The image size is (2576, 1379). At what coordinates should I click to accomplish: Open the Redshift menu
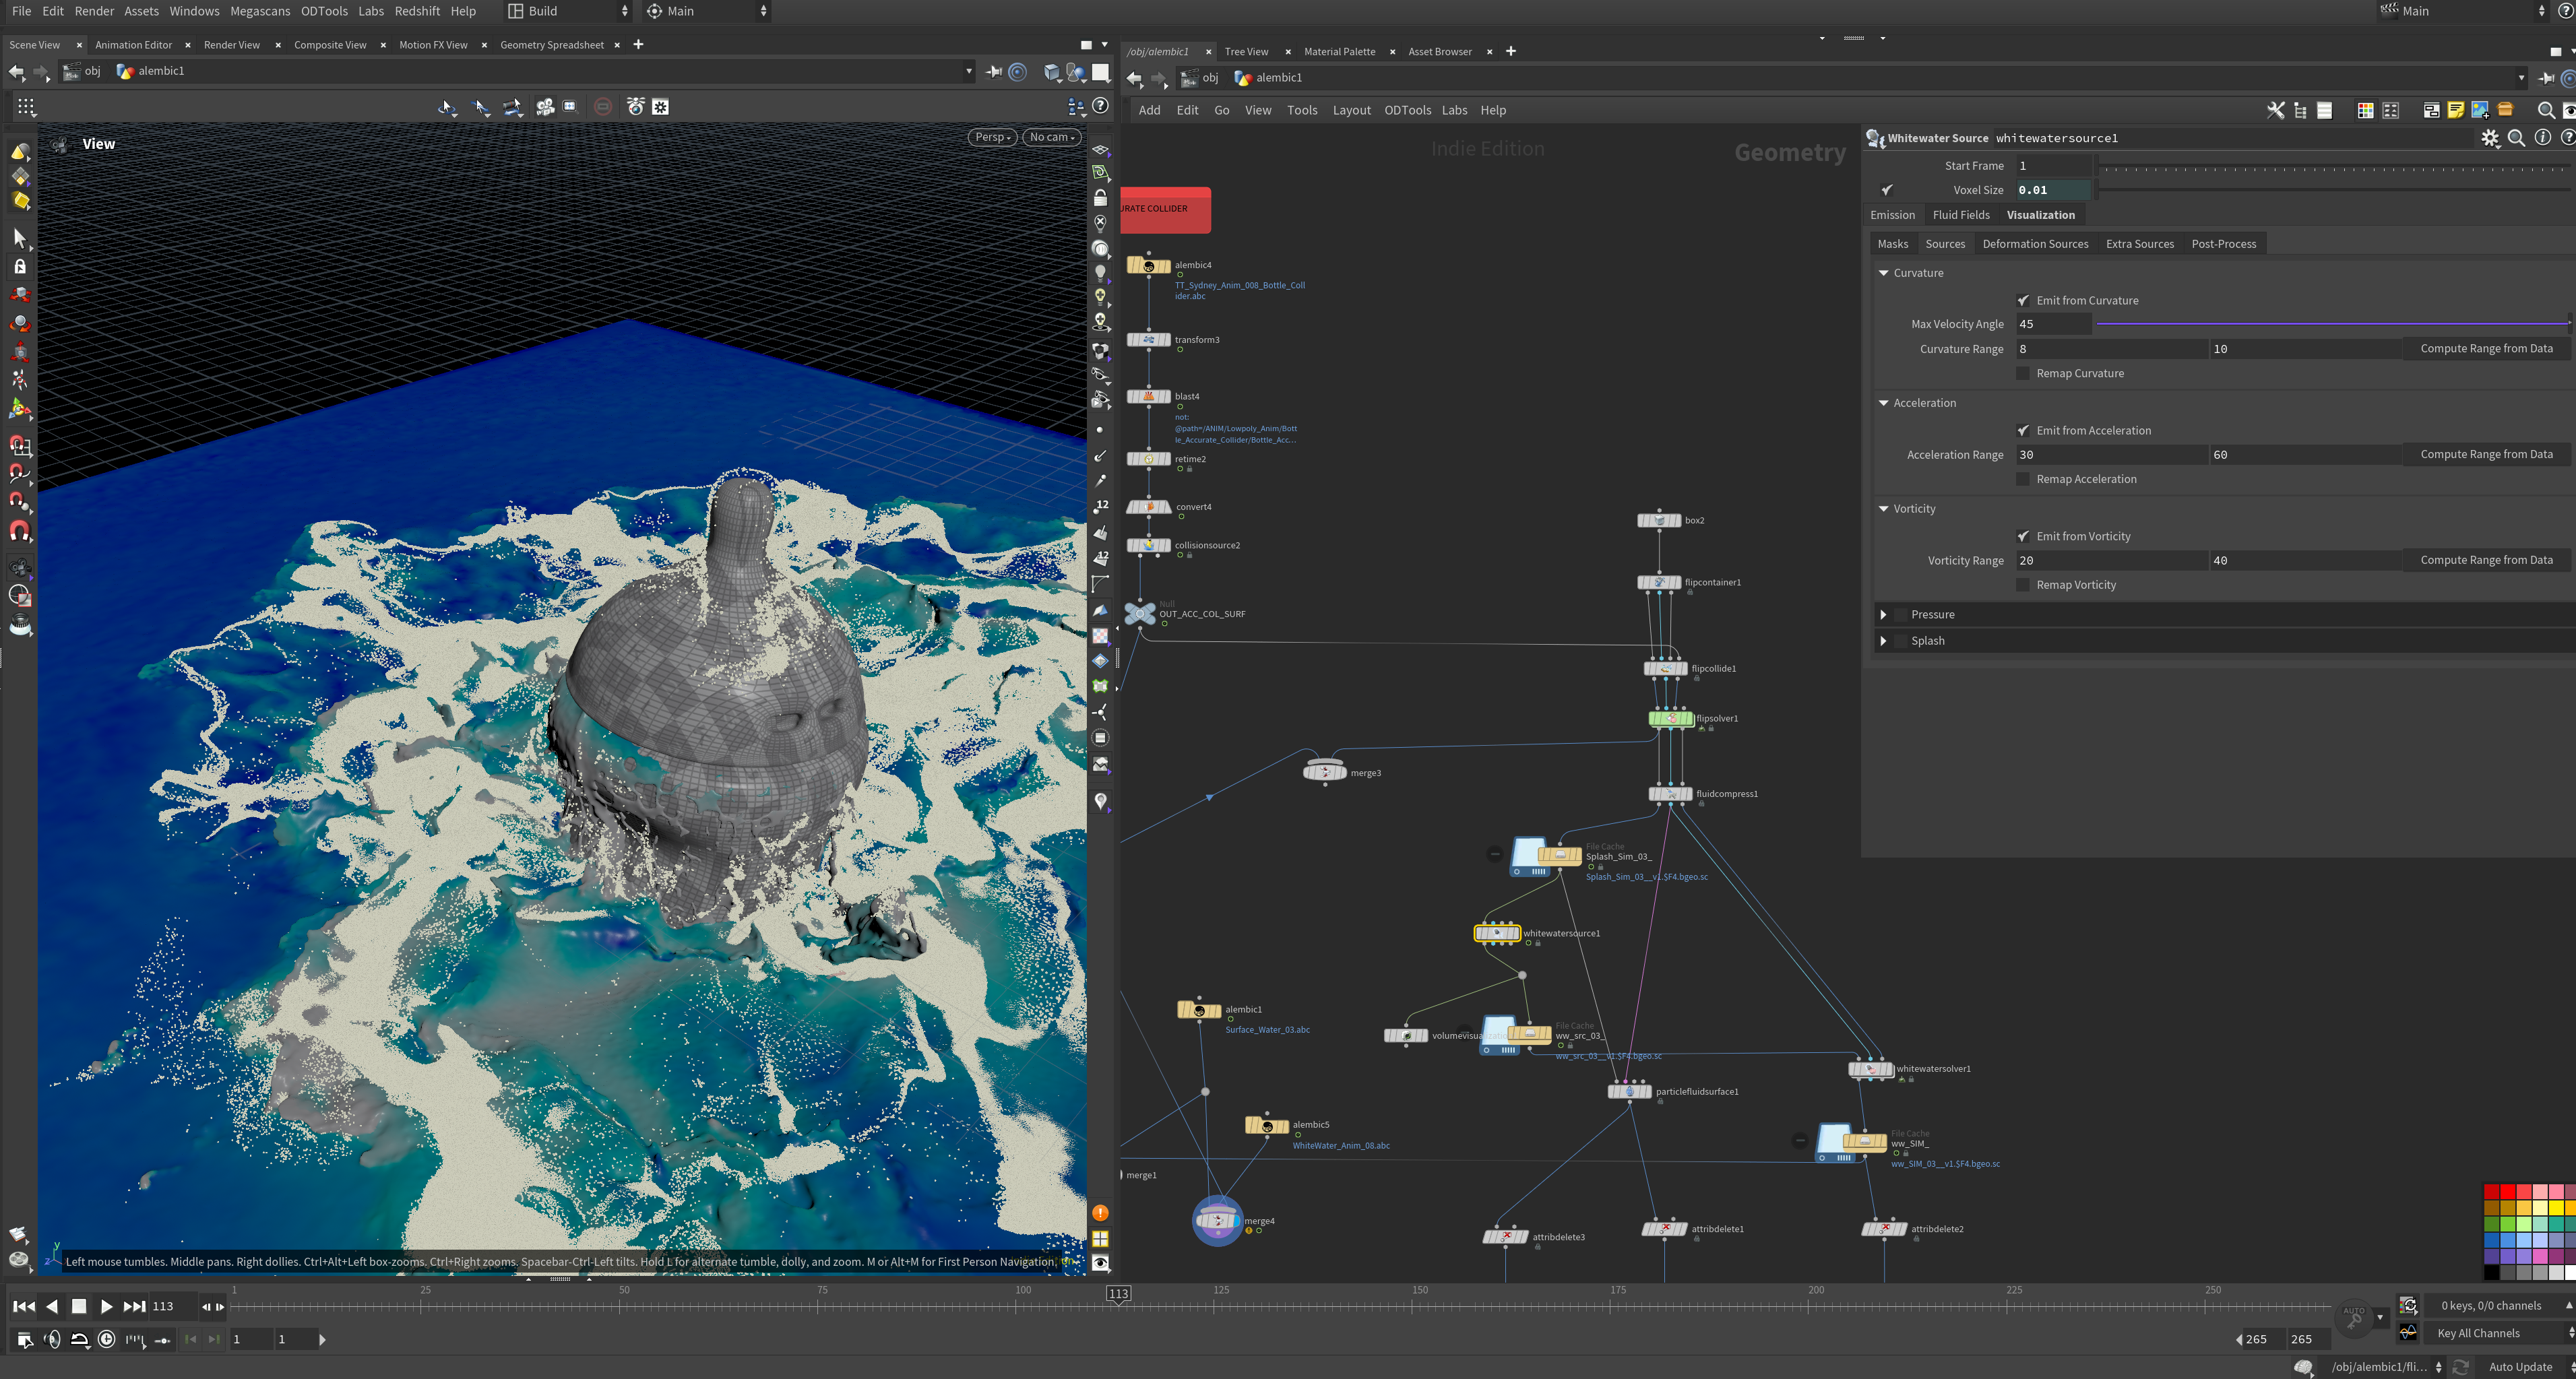click(417, 11)
